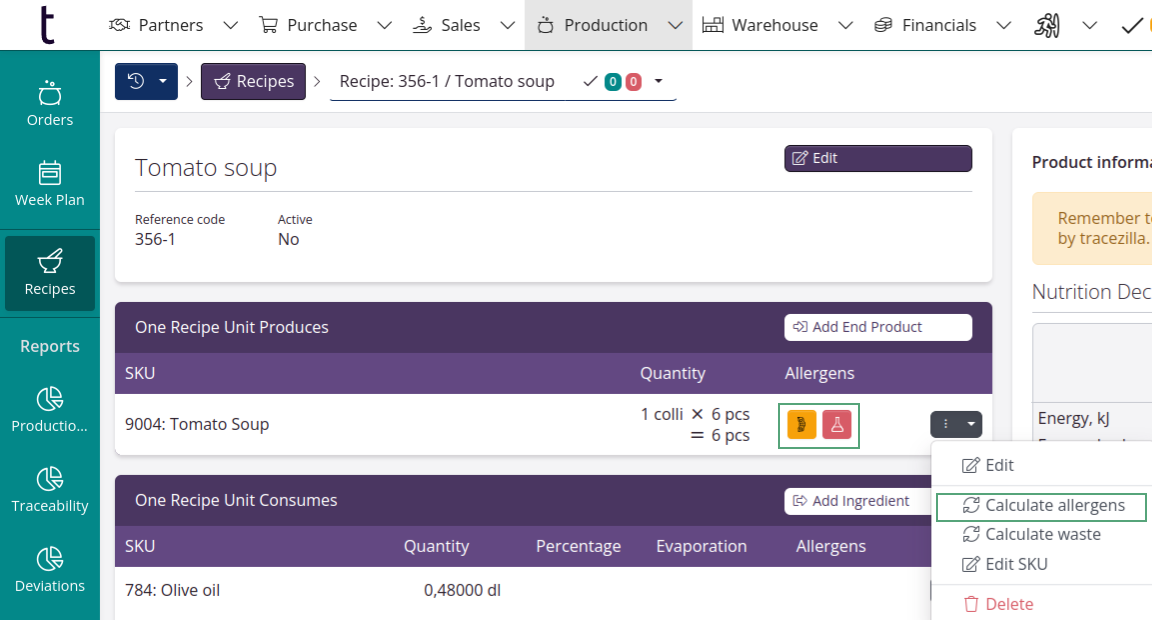Image resolution: width=1152 pixels, height=620 pixels.
Task: Click the Edit button for Tomato soup
Action: coord(877,158)
